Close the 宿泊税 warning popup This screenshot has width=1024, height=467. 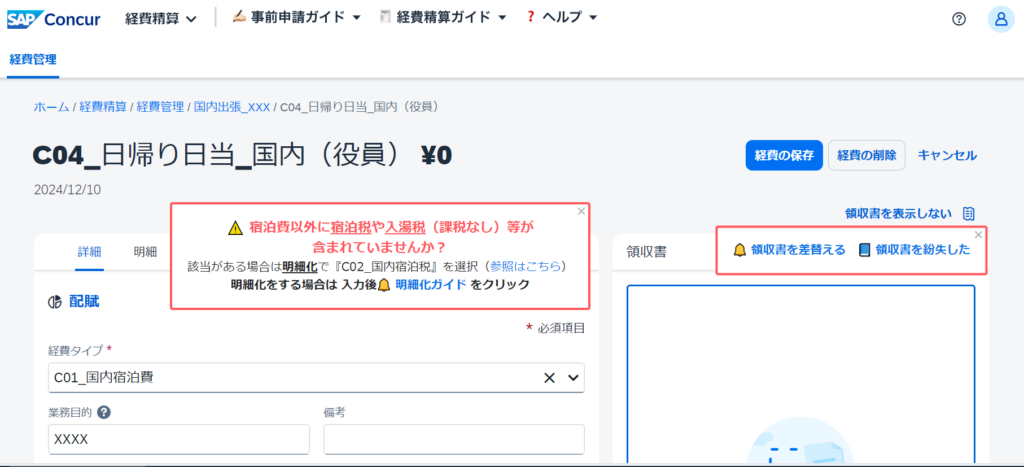[581, 211]
